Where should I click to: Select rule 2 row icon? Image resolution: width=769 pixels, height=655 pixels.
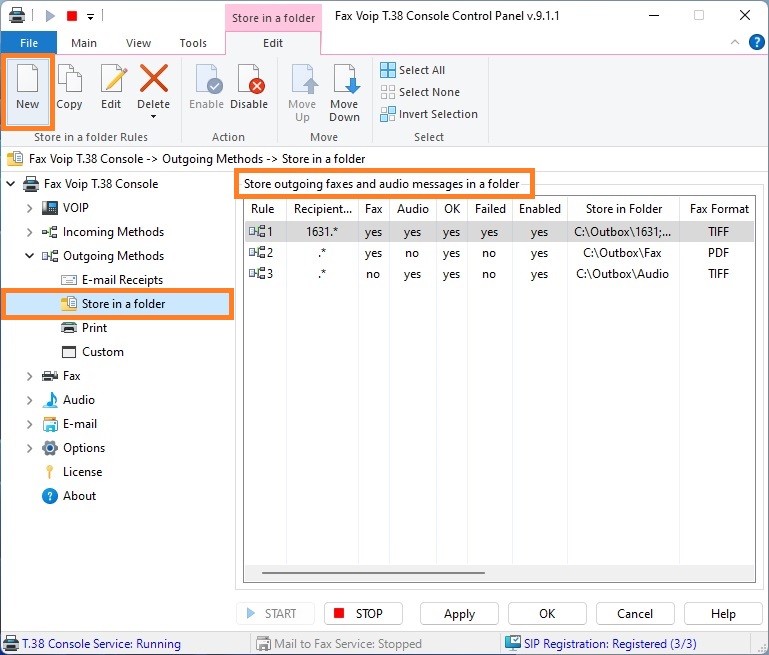click(257, 252)
